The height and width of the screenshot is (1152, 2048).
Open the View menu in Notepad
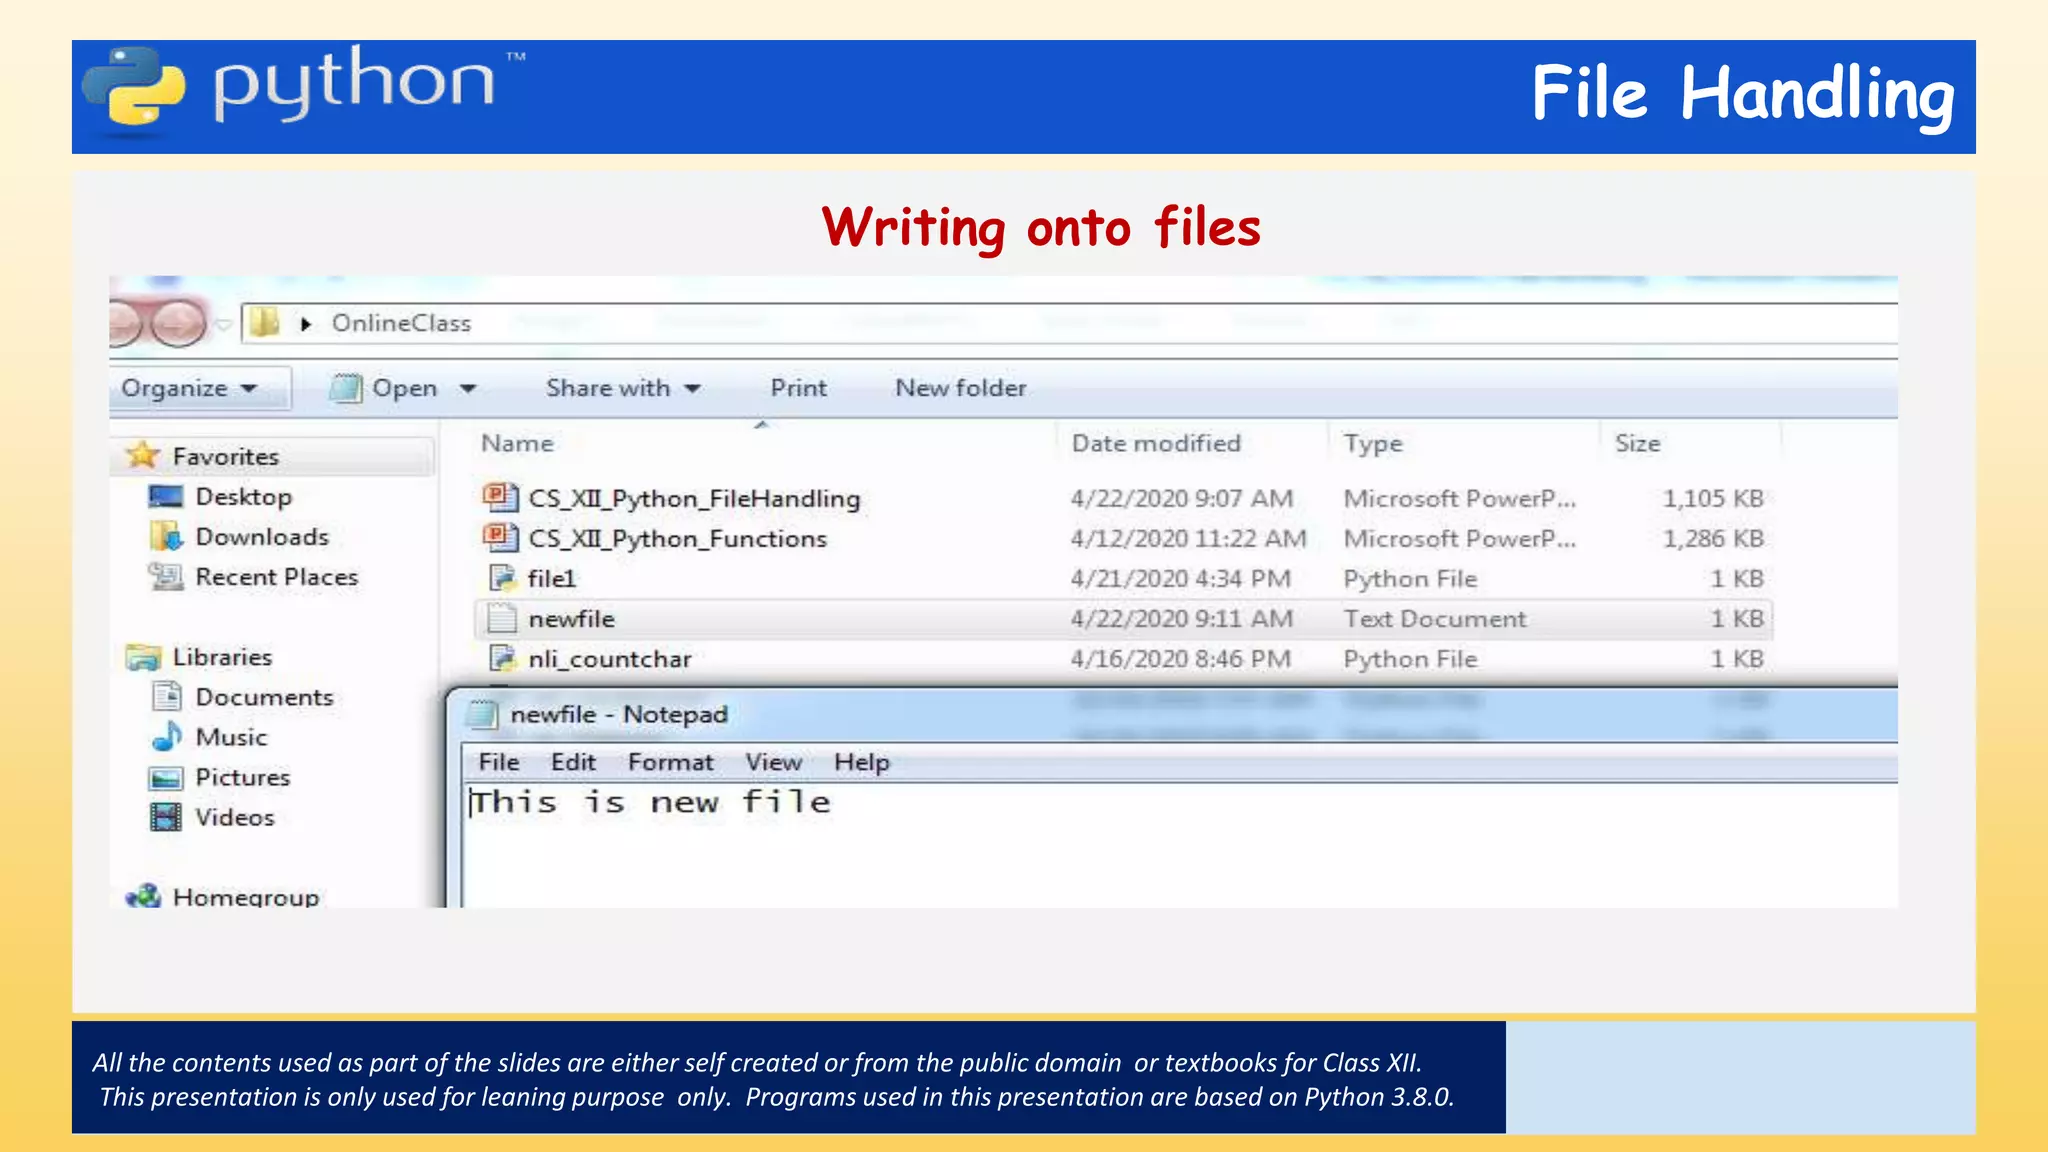point(773,762)
